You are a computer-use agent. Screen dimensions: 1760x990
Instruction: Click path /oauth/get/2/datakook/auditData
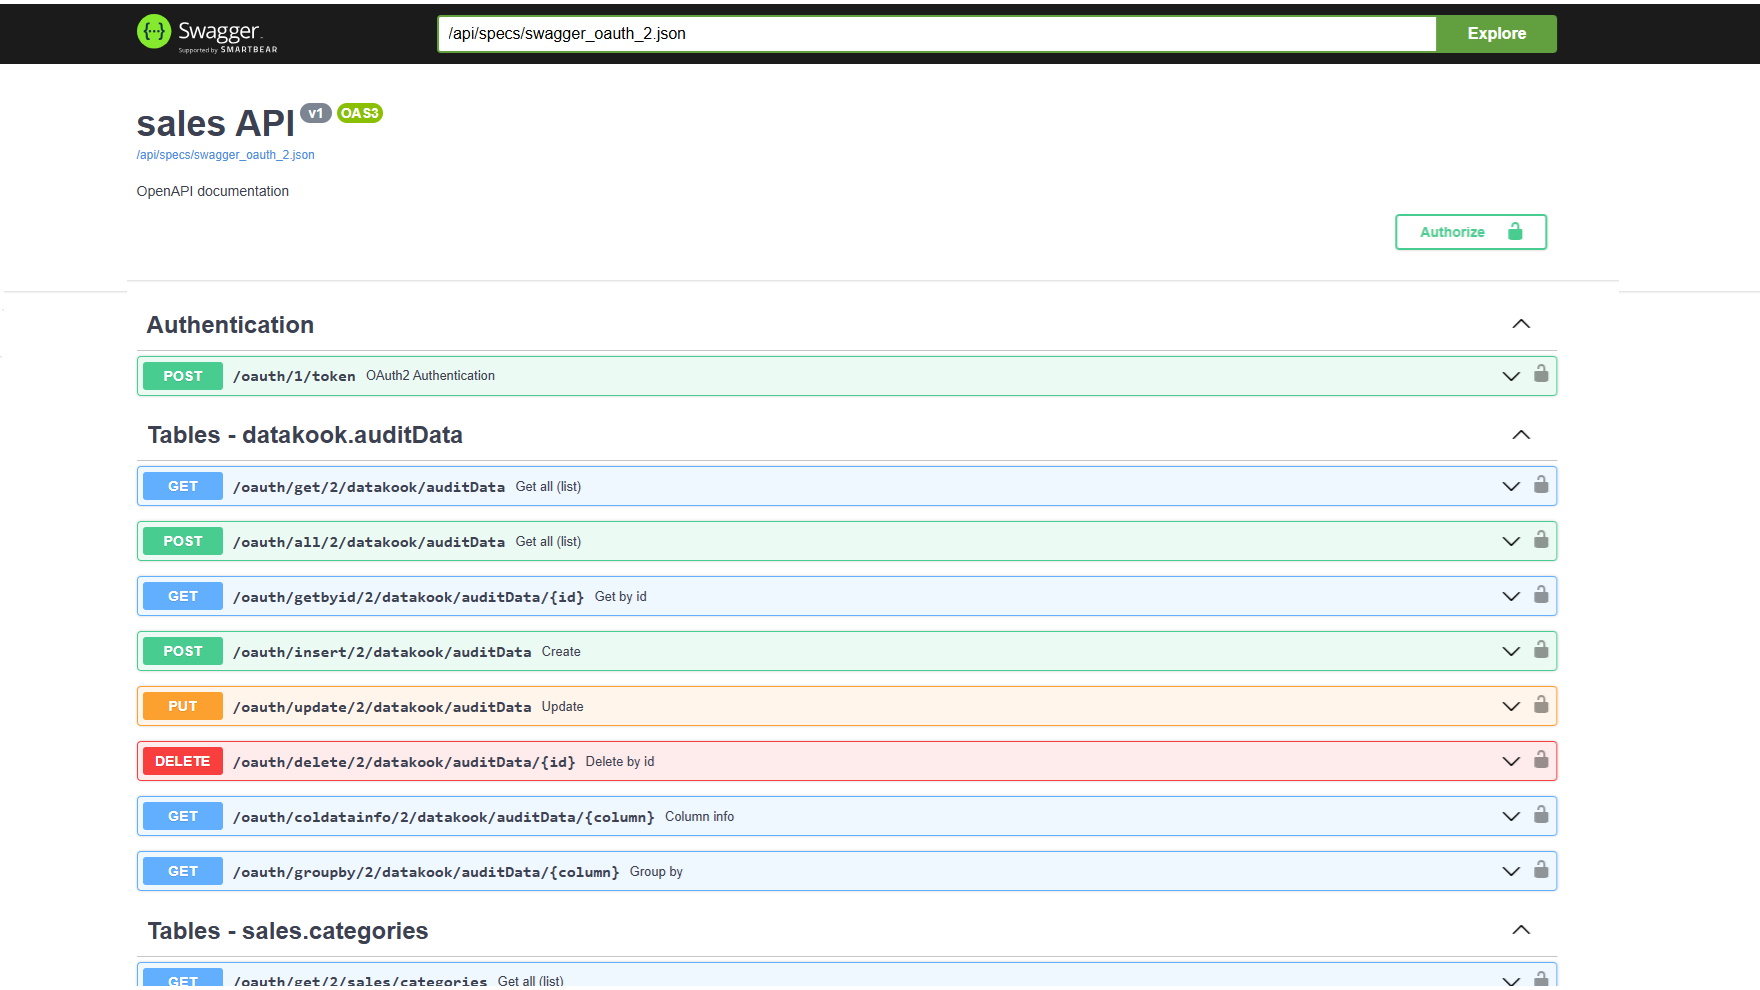[x=369, y=487]
